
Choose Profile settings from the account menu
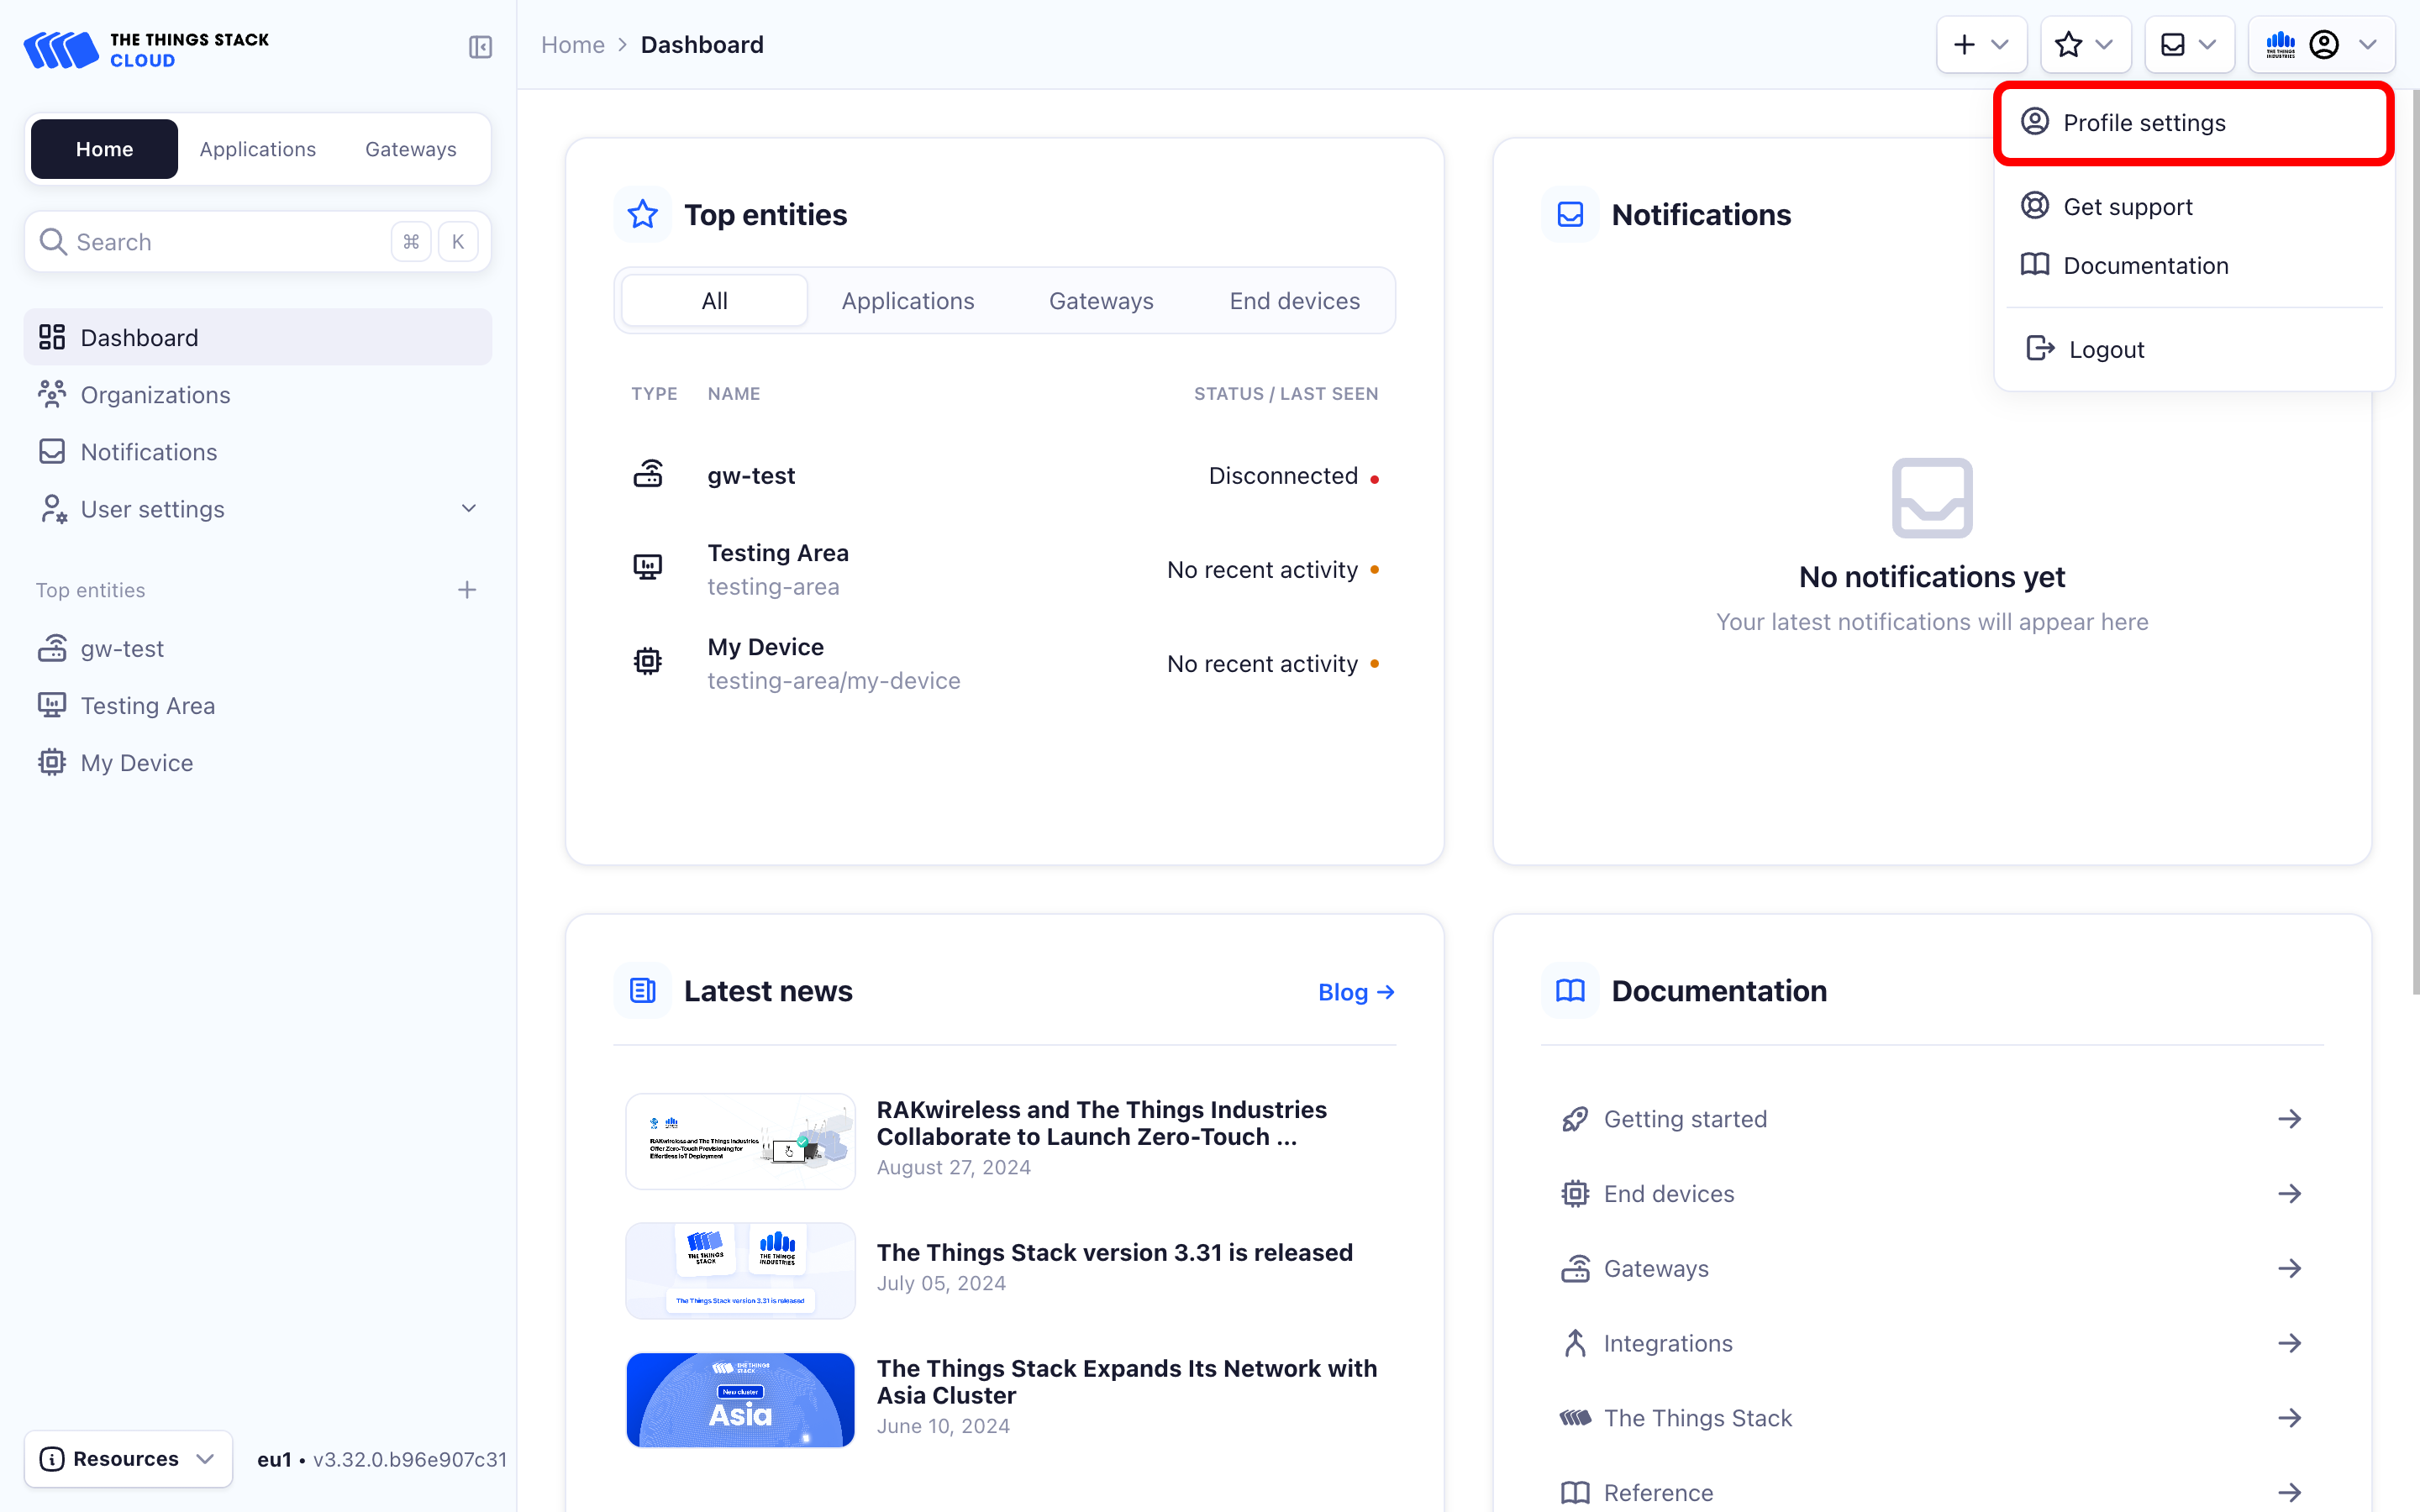(x=2144, y=122)
